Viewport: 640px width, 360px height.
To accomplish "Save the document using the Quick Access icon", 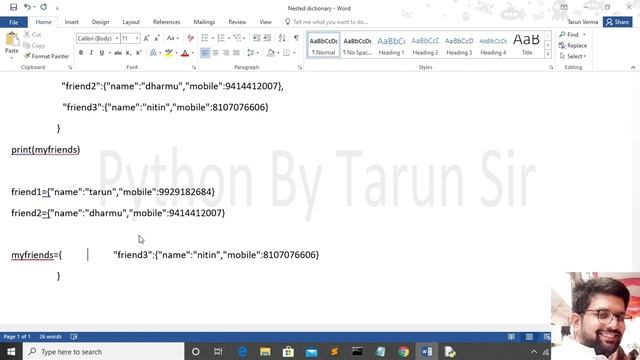I will tap(13, 7).
